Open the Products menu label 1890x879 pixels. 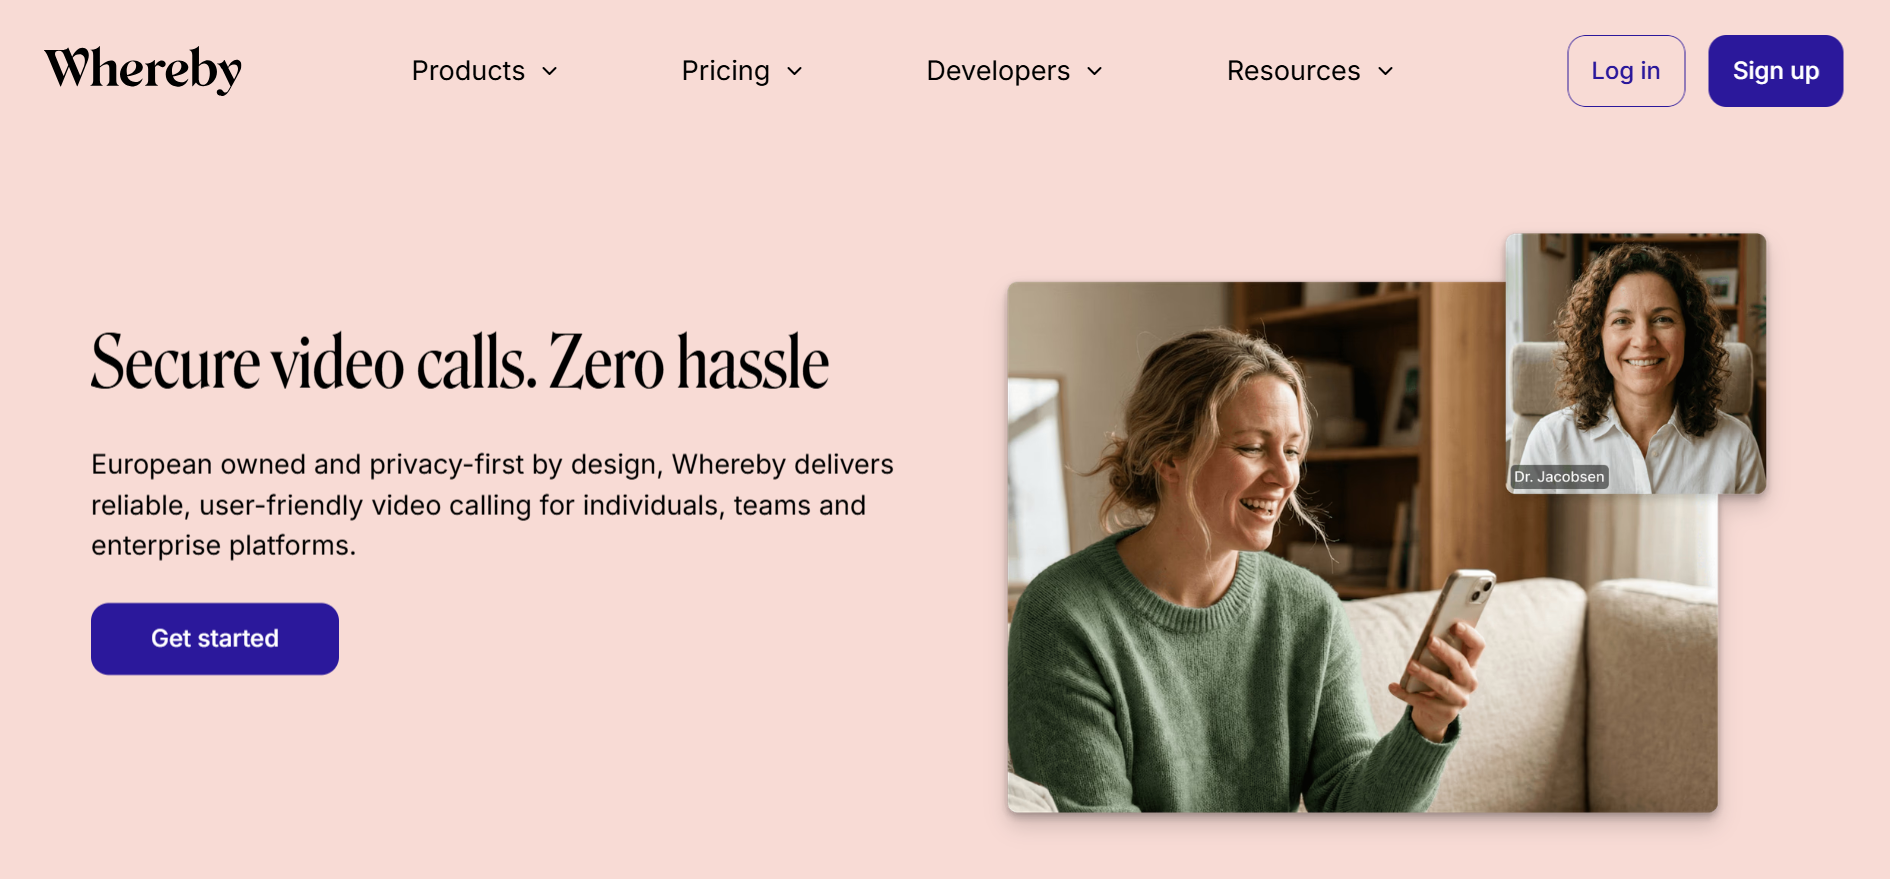click(468, 71)
